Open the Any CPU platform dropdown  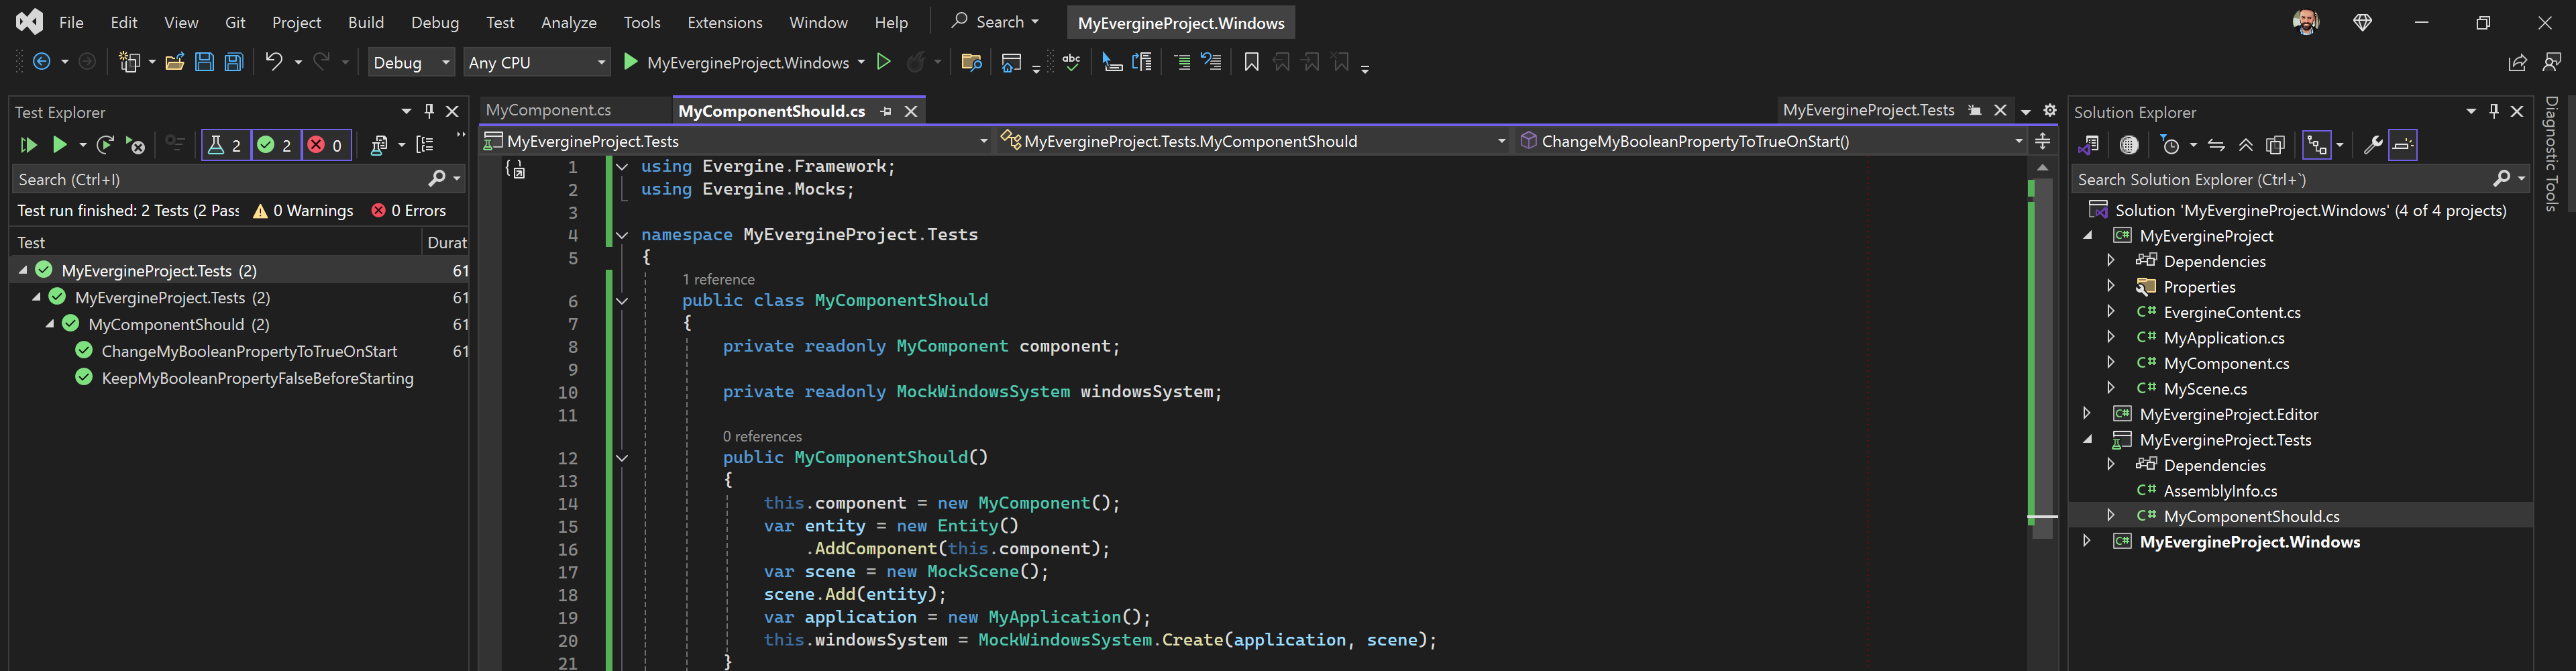pos(537,62)
